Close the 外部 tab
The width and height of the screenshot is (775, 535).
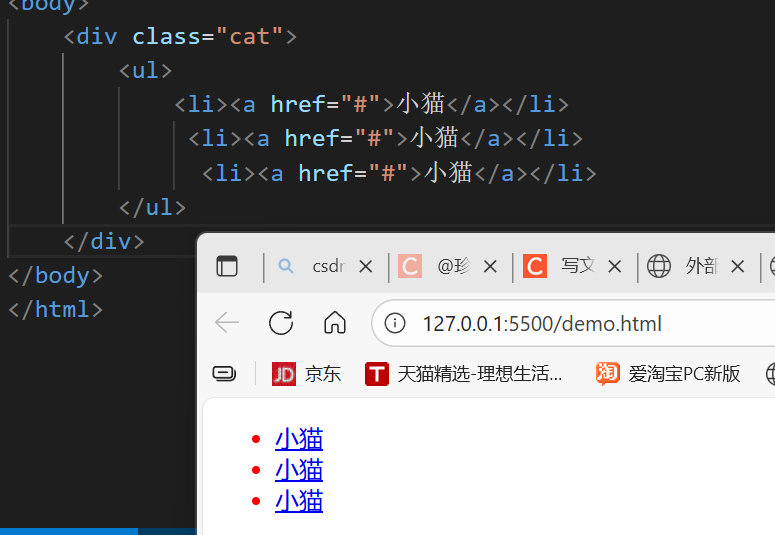point(738,267)
